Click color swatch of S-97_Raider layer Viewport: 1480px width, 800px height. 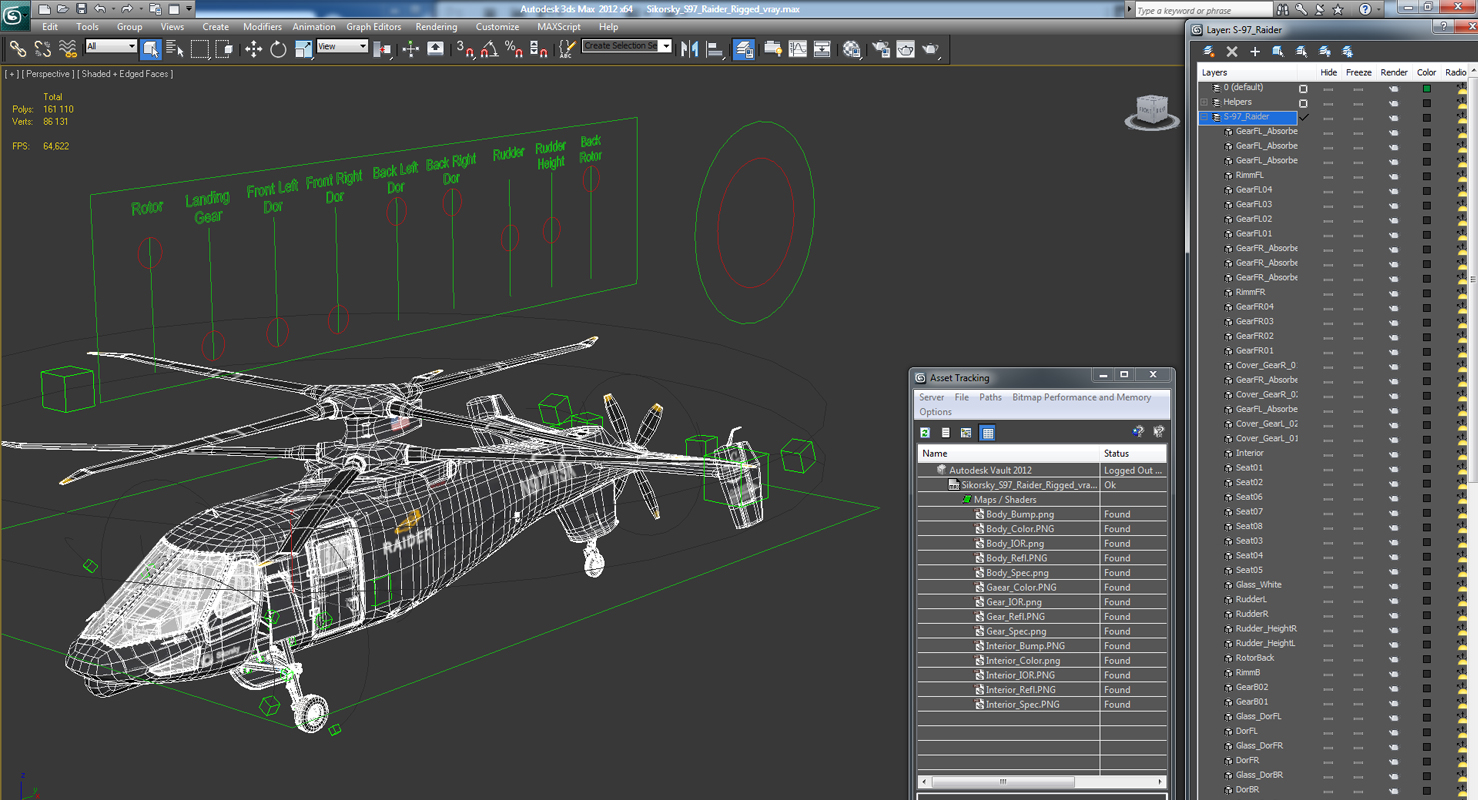pyautogui.click(x=1427, y=117)
